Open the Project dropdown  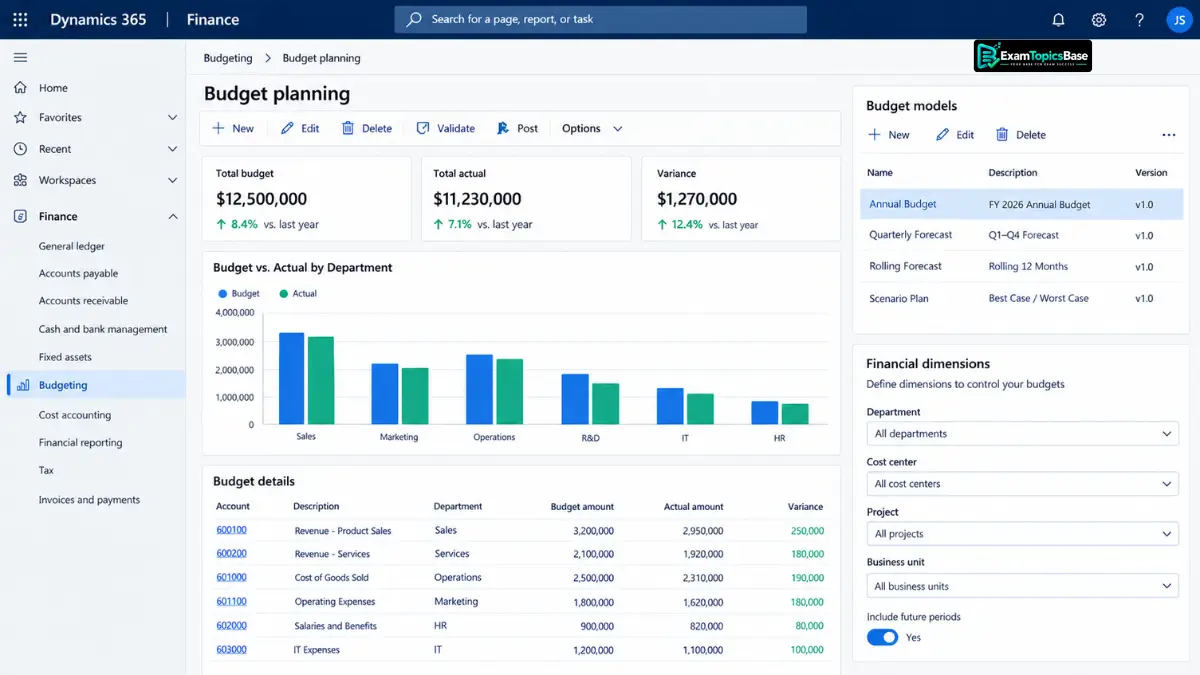click(x=1022, y=534)
